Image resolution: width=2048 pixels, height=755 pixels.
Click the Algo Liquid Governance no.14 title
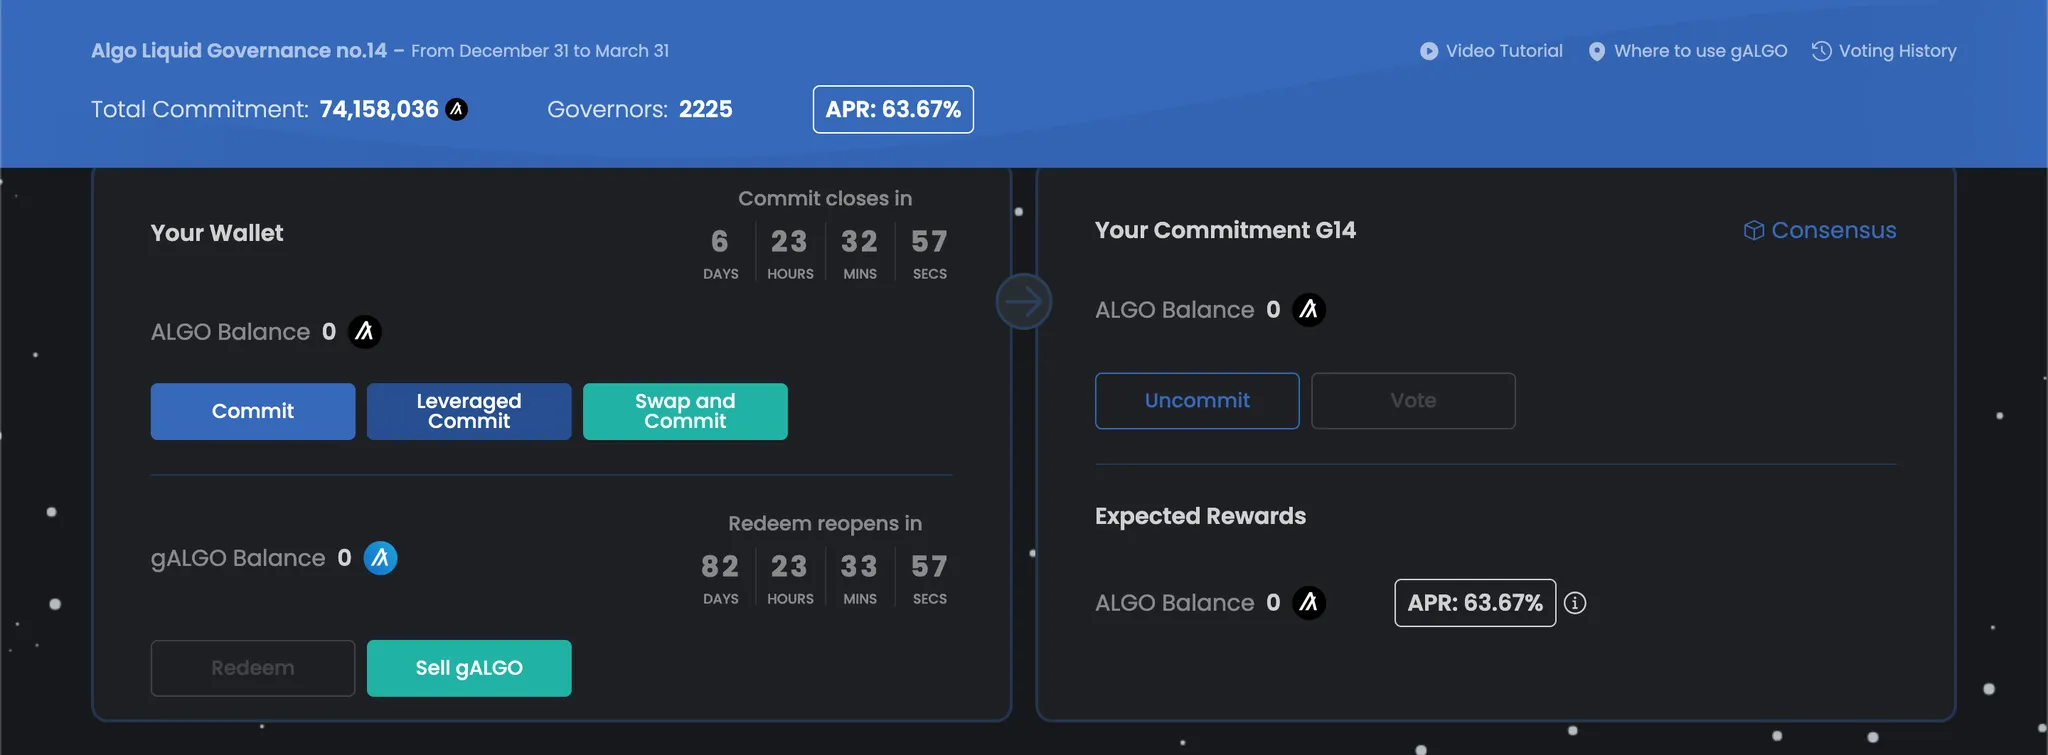(x=239, y=51)
